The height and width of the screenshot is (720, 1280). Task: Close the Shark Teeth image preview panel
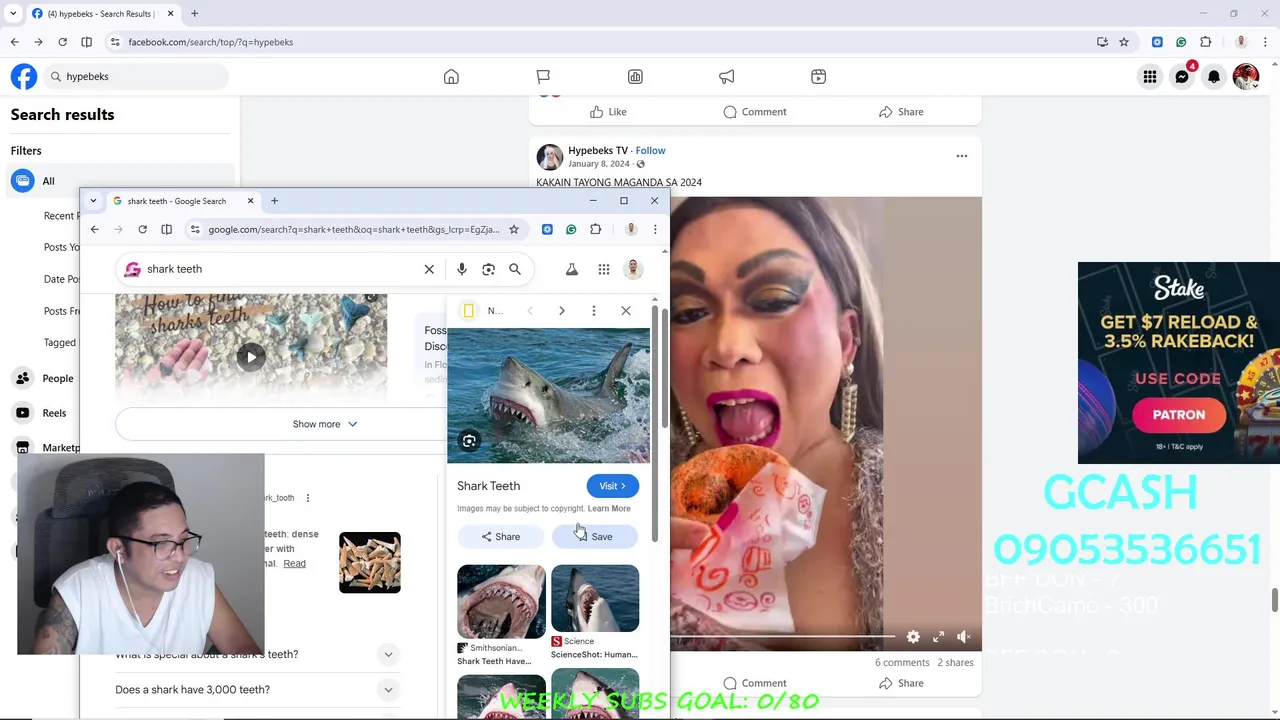(x=626, y=311)
